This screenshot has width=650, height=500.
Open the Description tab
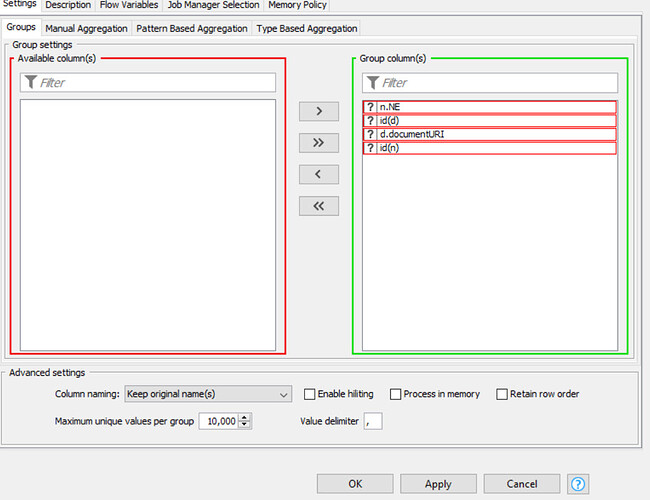point(68,5)
